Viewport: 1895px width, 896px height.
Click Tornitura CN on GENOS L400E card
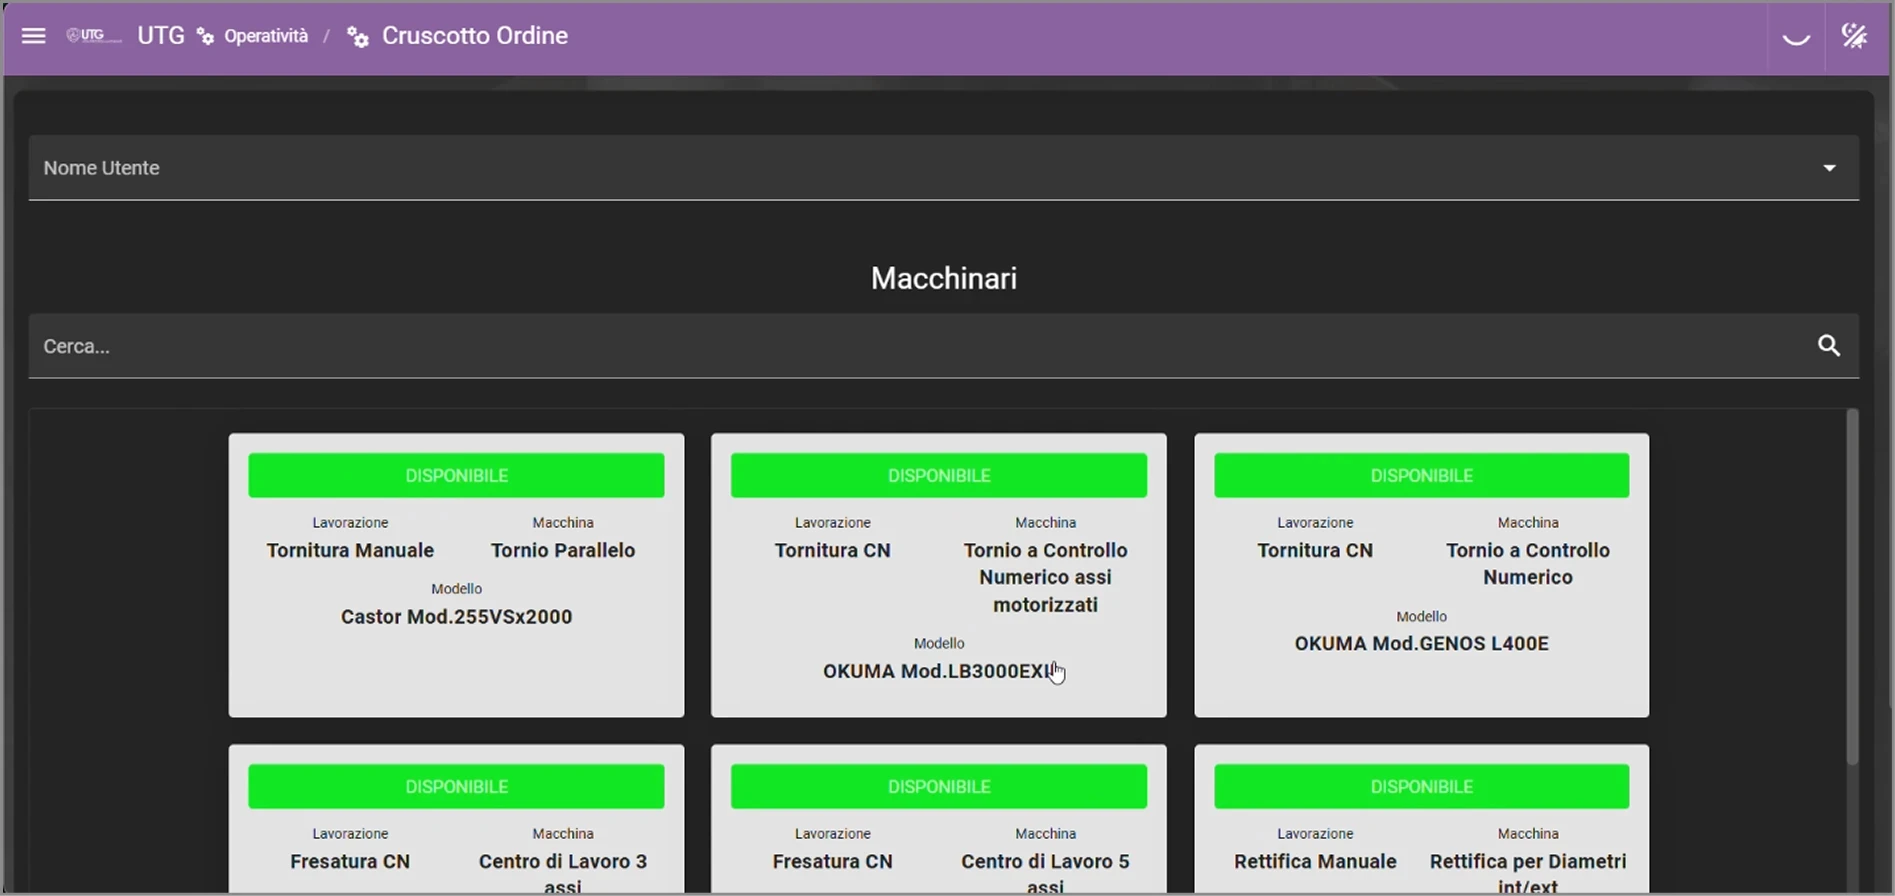(1315, 550)
